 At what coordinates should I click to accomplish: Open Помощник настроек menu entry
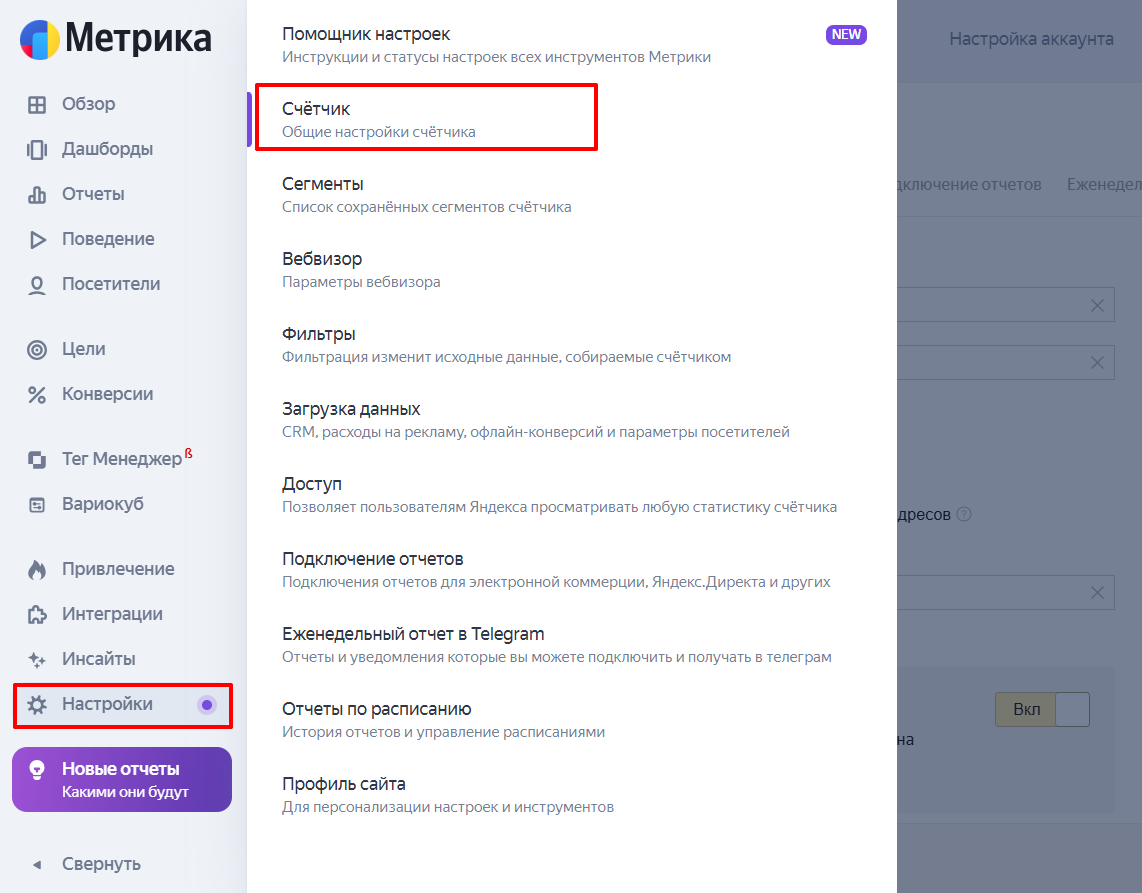tap(366, 35)
